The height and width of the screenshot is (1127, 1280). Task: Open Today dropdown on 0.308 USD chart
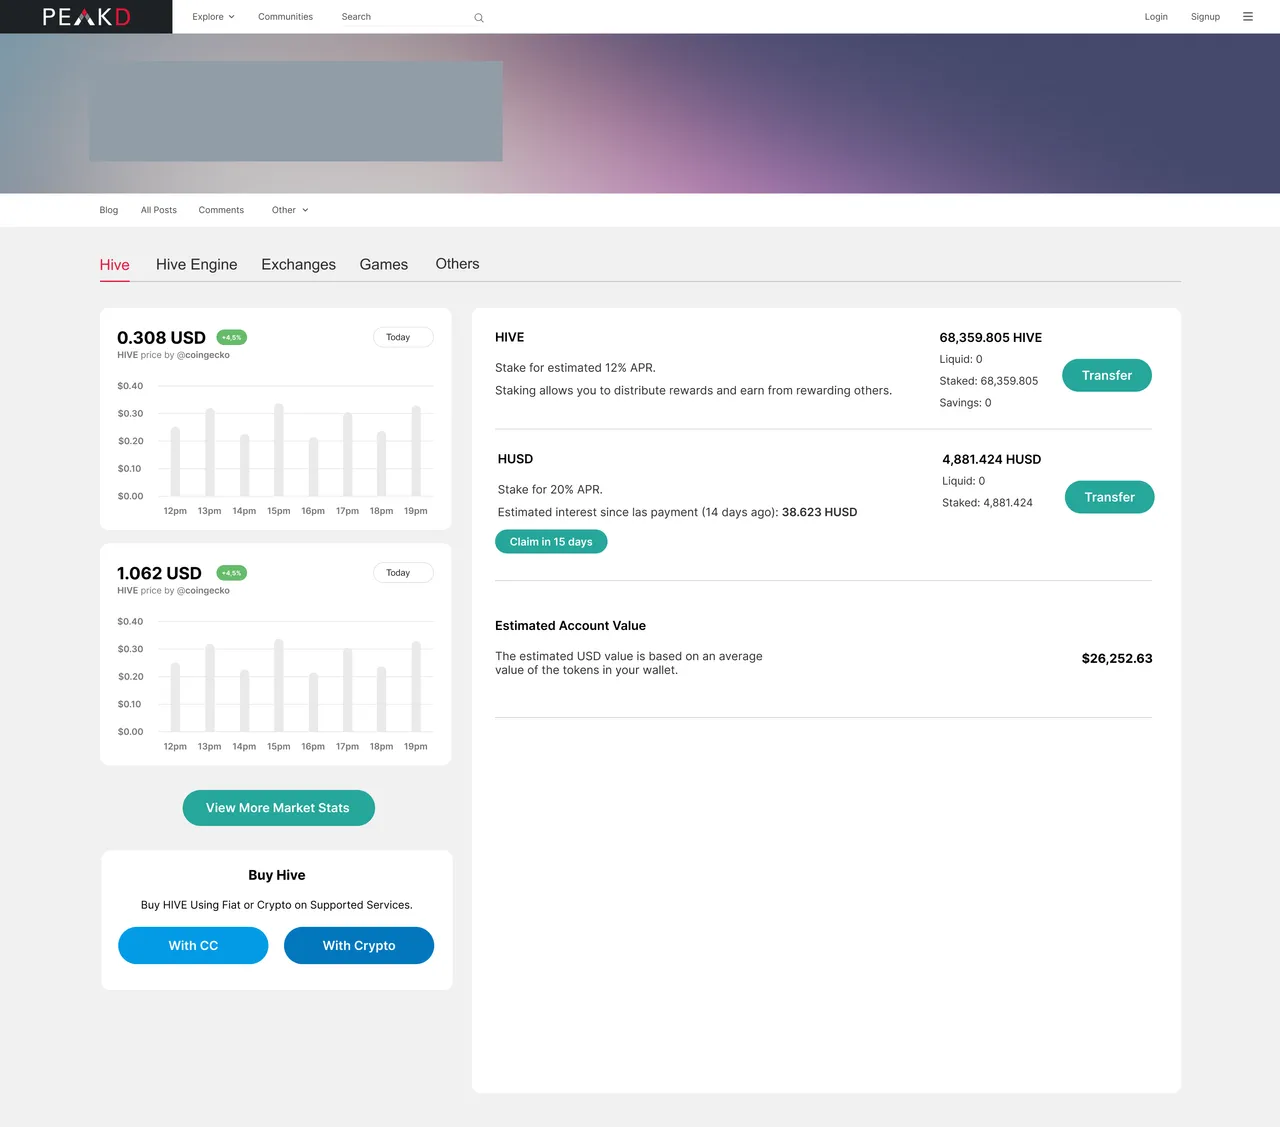[403, 337]
